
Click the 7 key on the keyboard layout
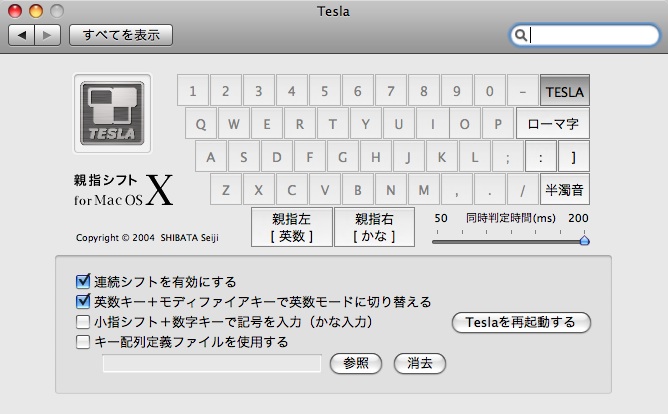[391, 90]
